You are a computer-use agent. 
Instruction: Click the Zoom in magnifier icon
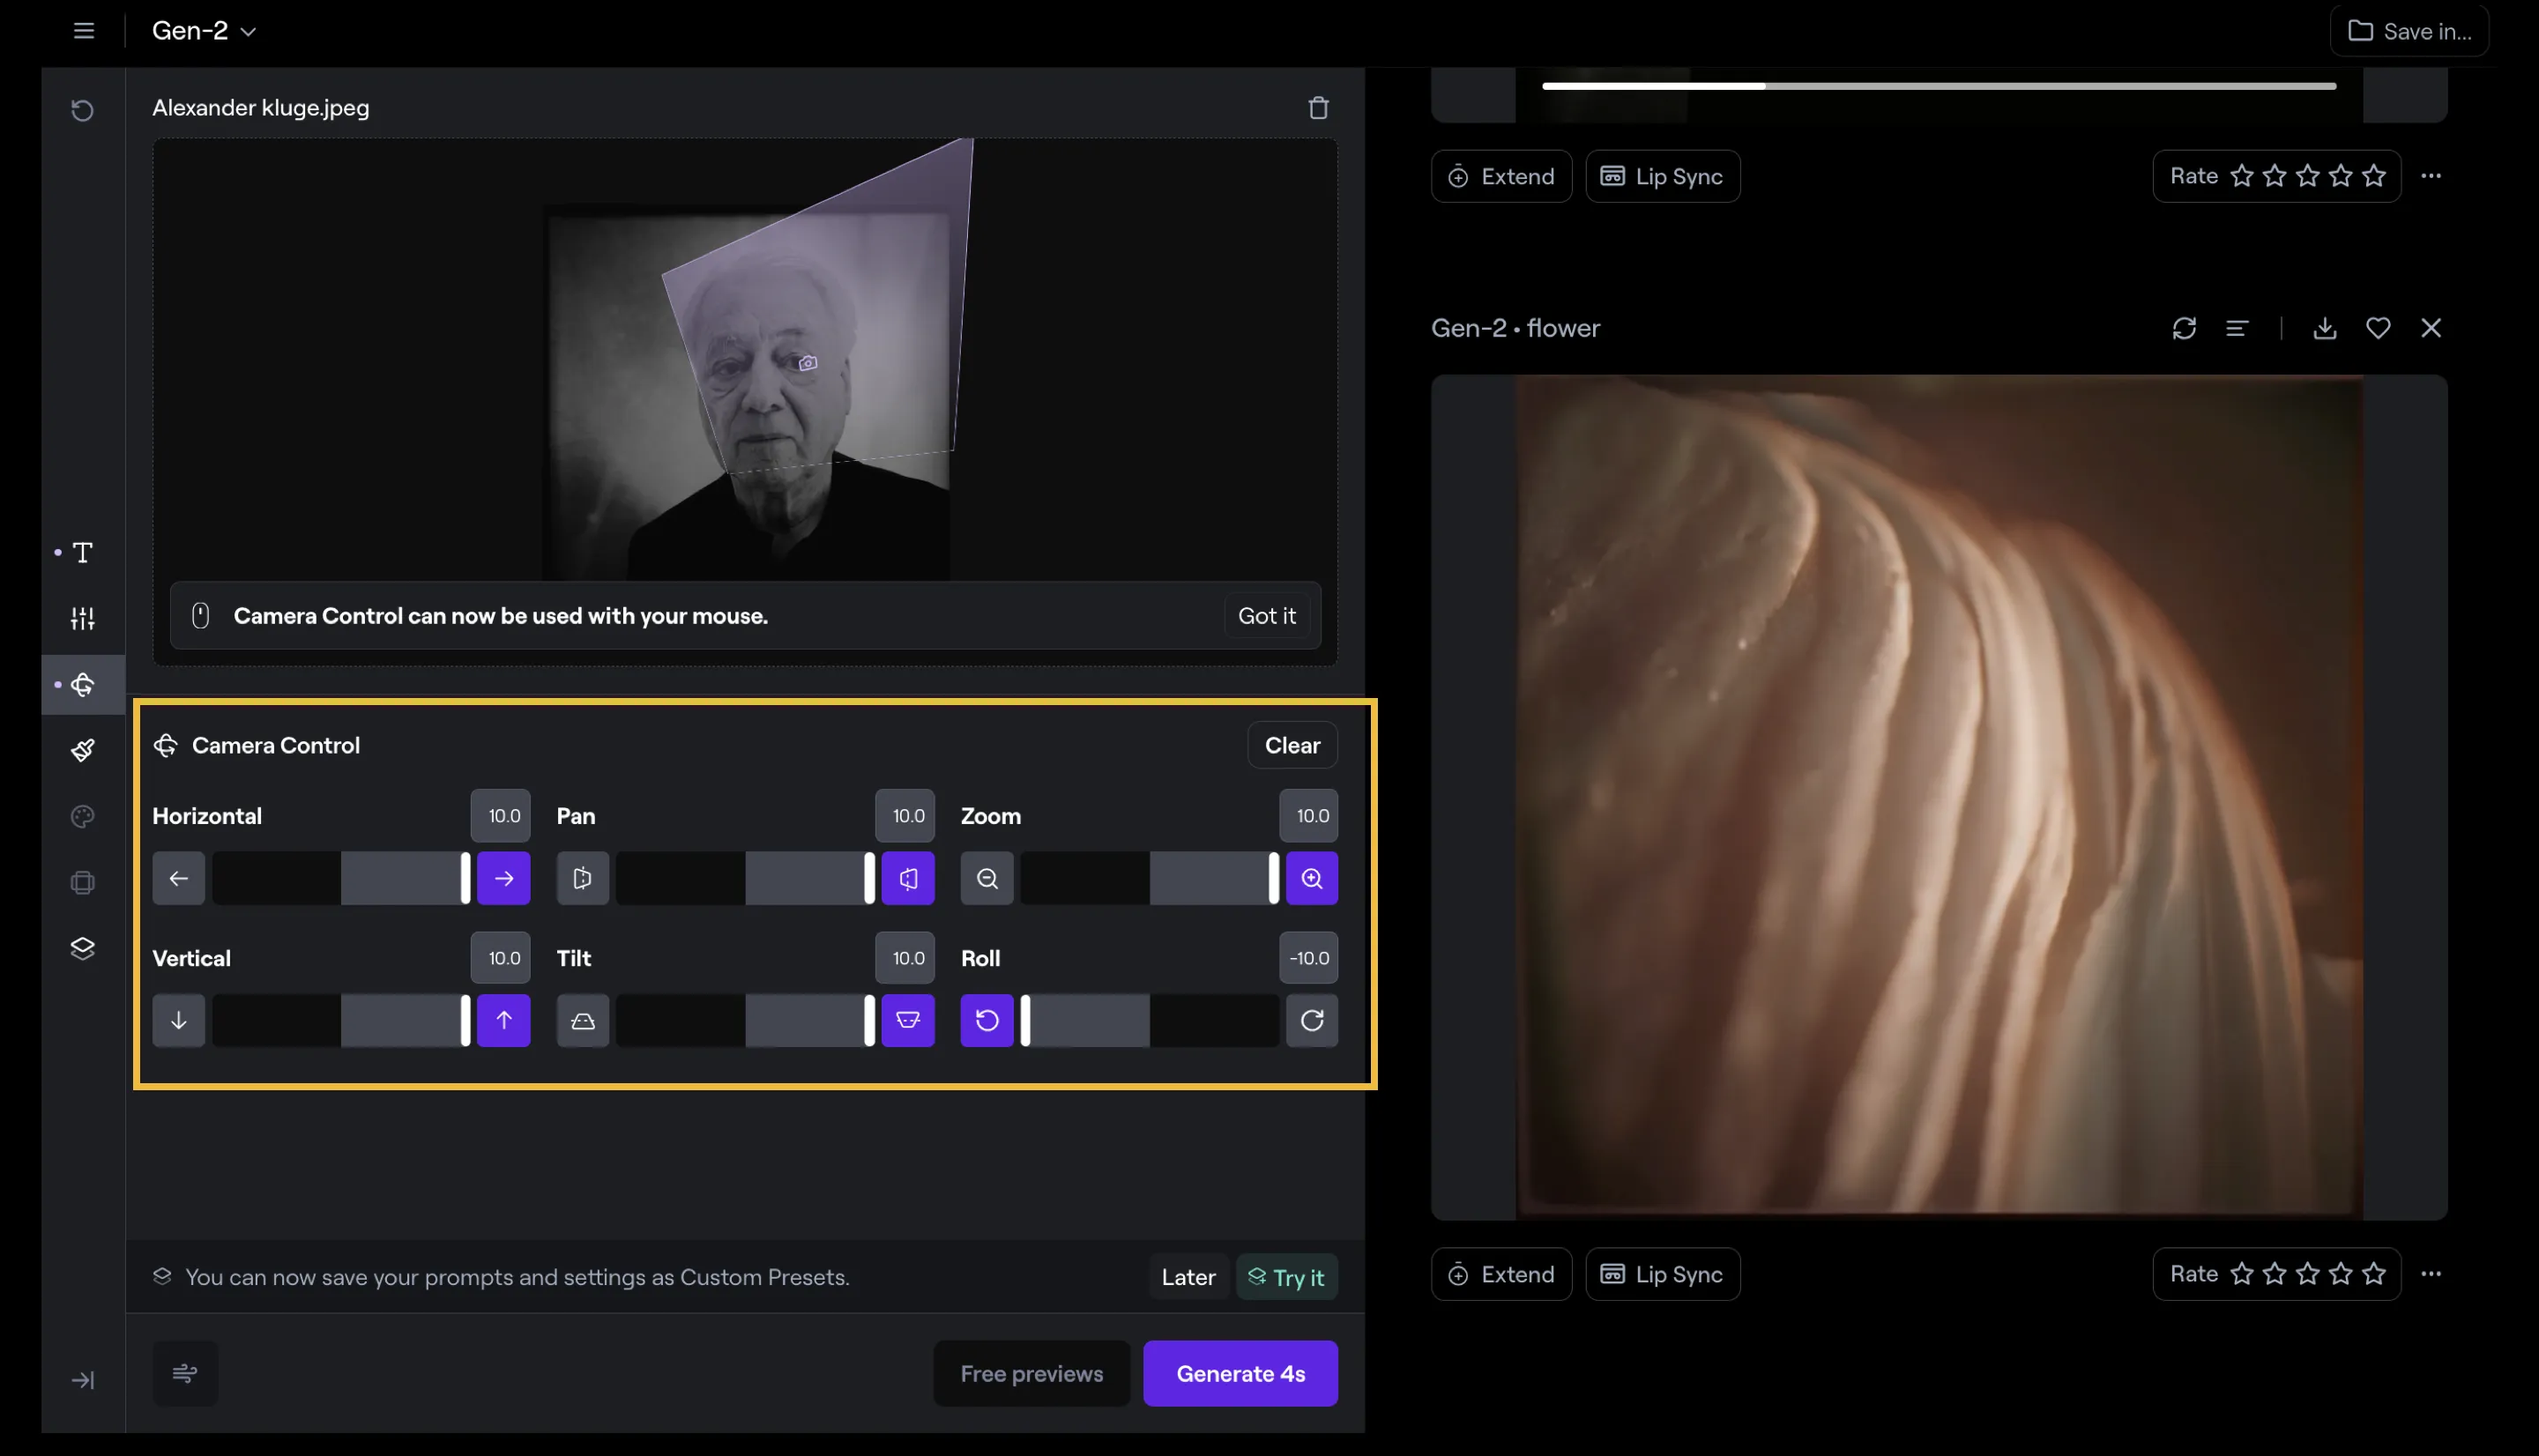tap(1312, 878)
